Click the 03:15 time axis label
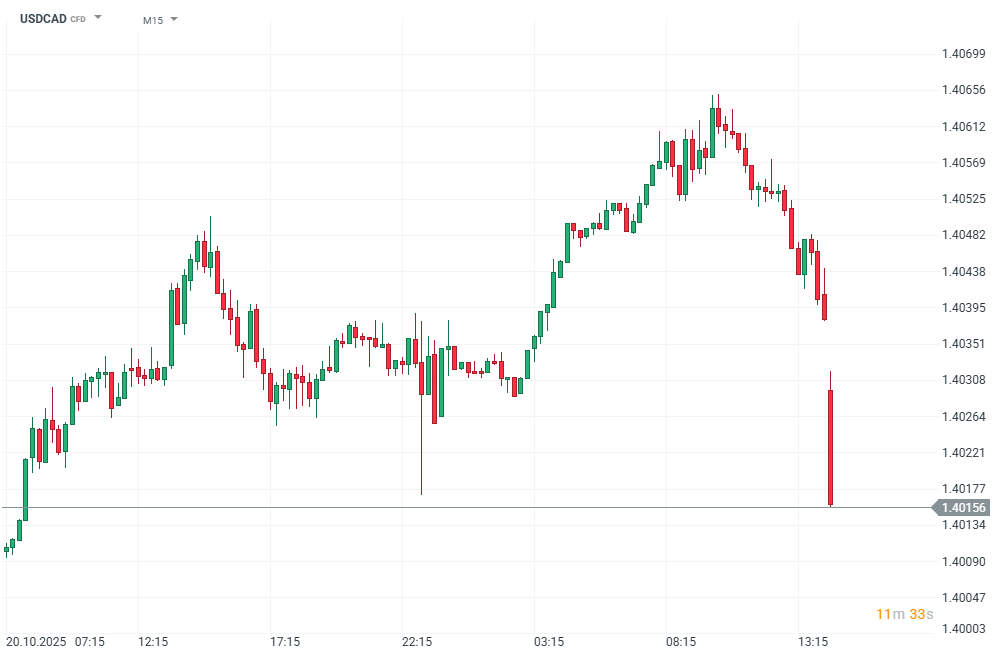This screenshot has height=659, width=1002. pos(549,641)
